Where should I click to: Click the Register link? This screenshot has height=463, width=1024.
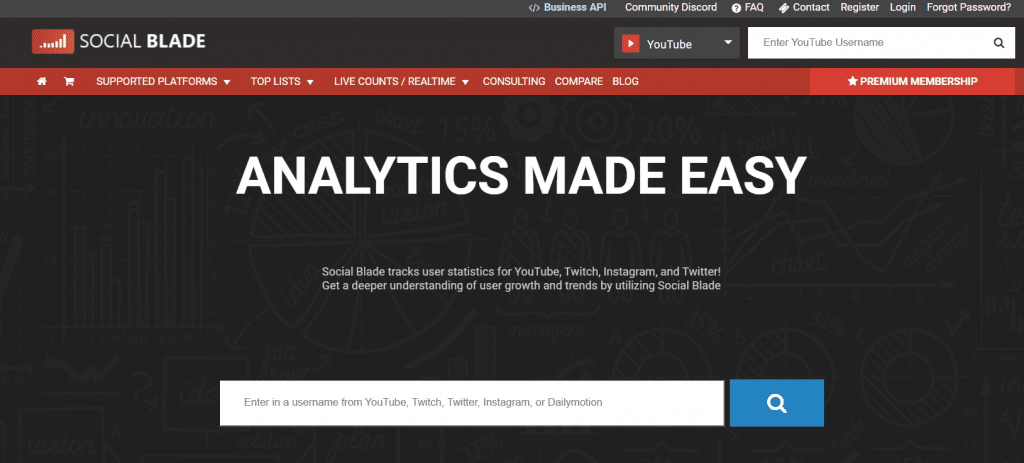point(859,8)
